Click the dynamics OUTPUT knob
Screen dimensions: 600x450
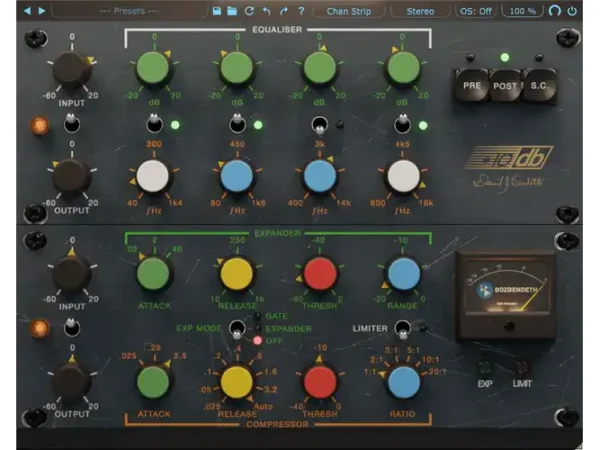click(x=72, y=381)
